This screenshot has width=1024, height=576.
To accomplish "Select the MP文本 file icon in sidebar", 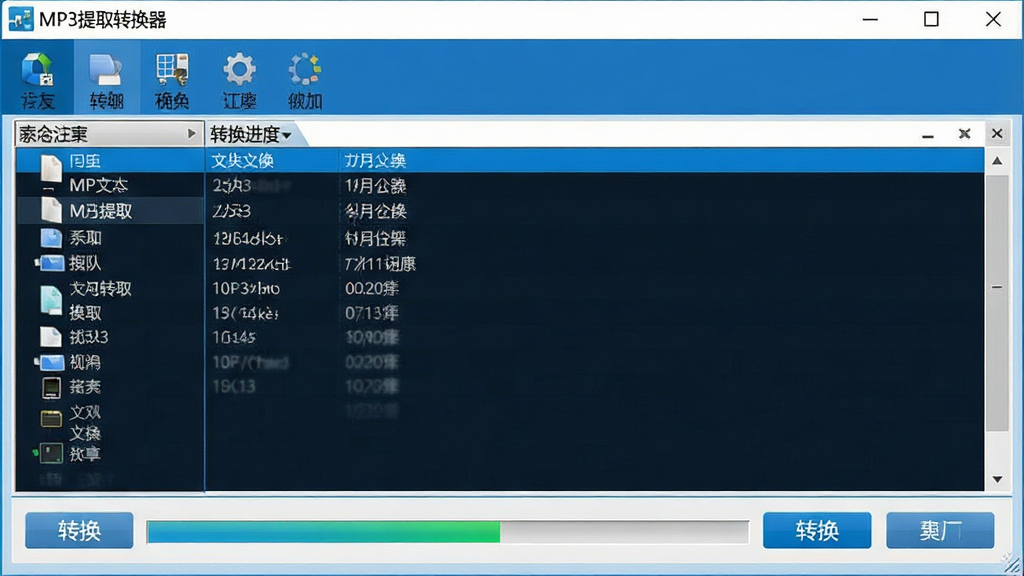I will tap(49, 185).
